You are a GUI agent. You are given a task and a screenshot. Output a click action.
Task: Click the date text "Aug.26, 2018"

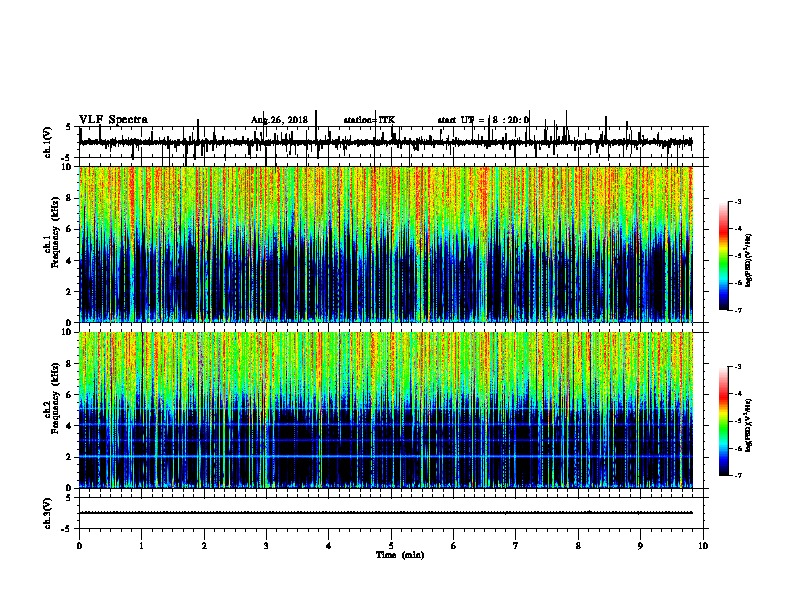tap(279, 120)
